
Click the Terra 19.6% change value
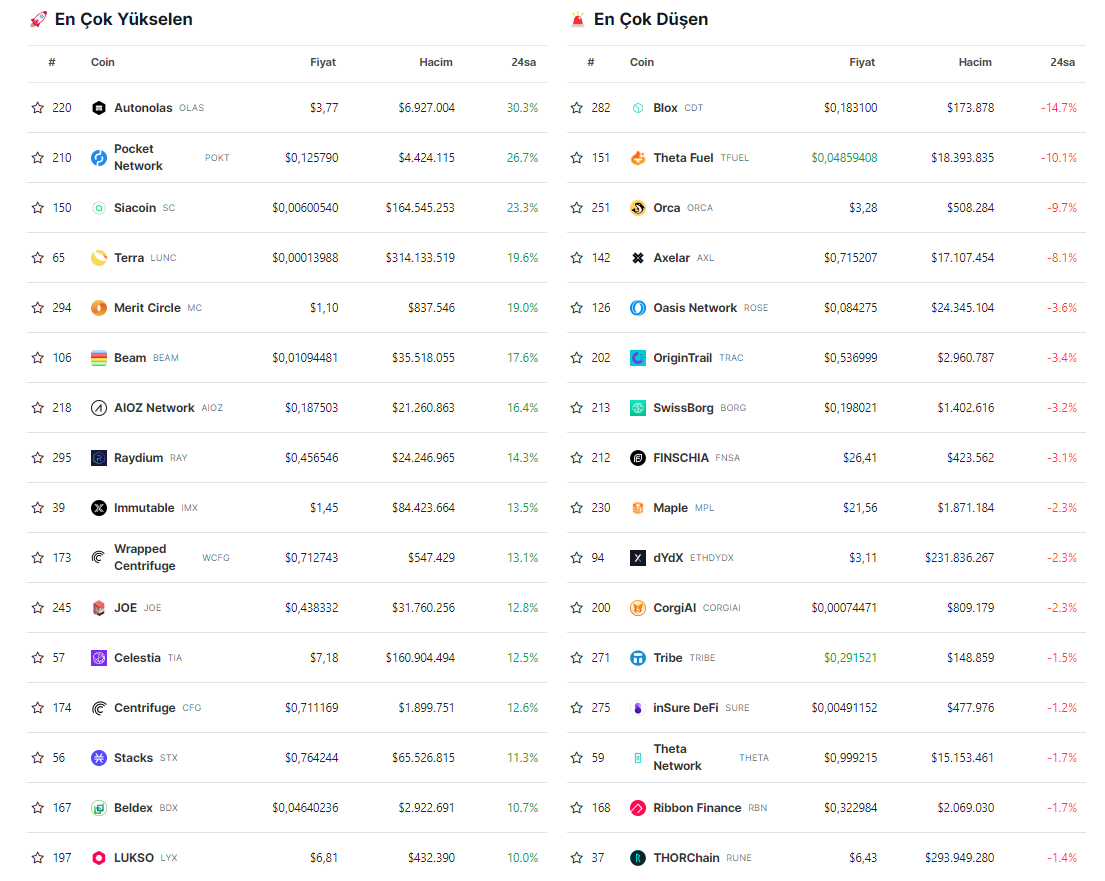coord(522,258)
